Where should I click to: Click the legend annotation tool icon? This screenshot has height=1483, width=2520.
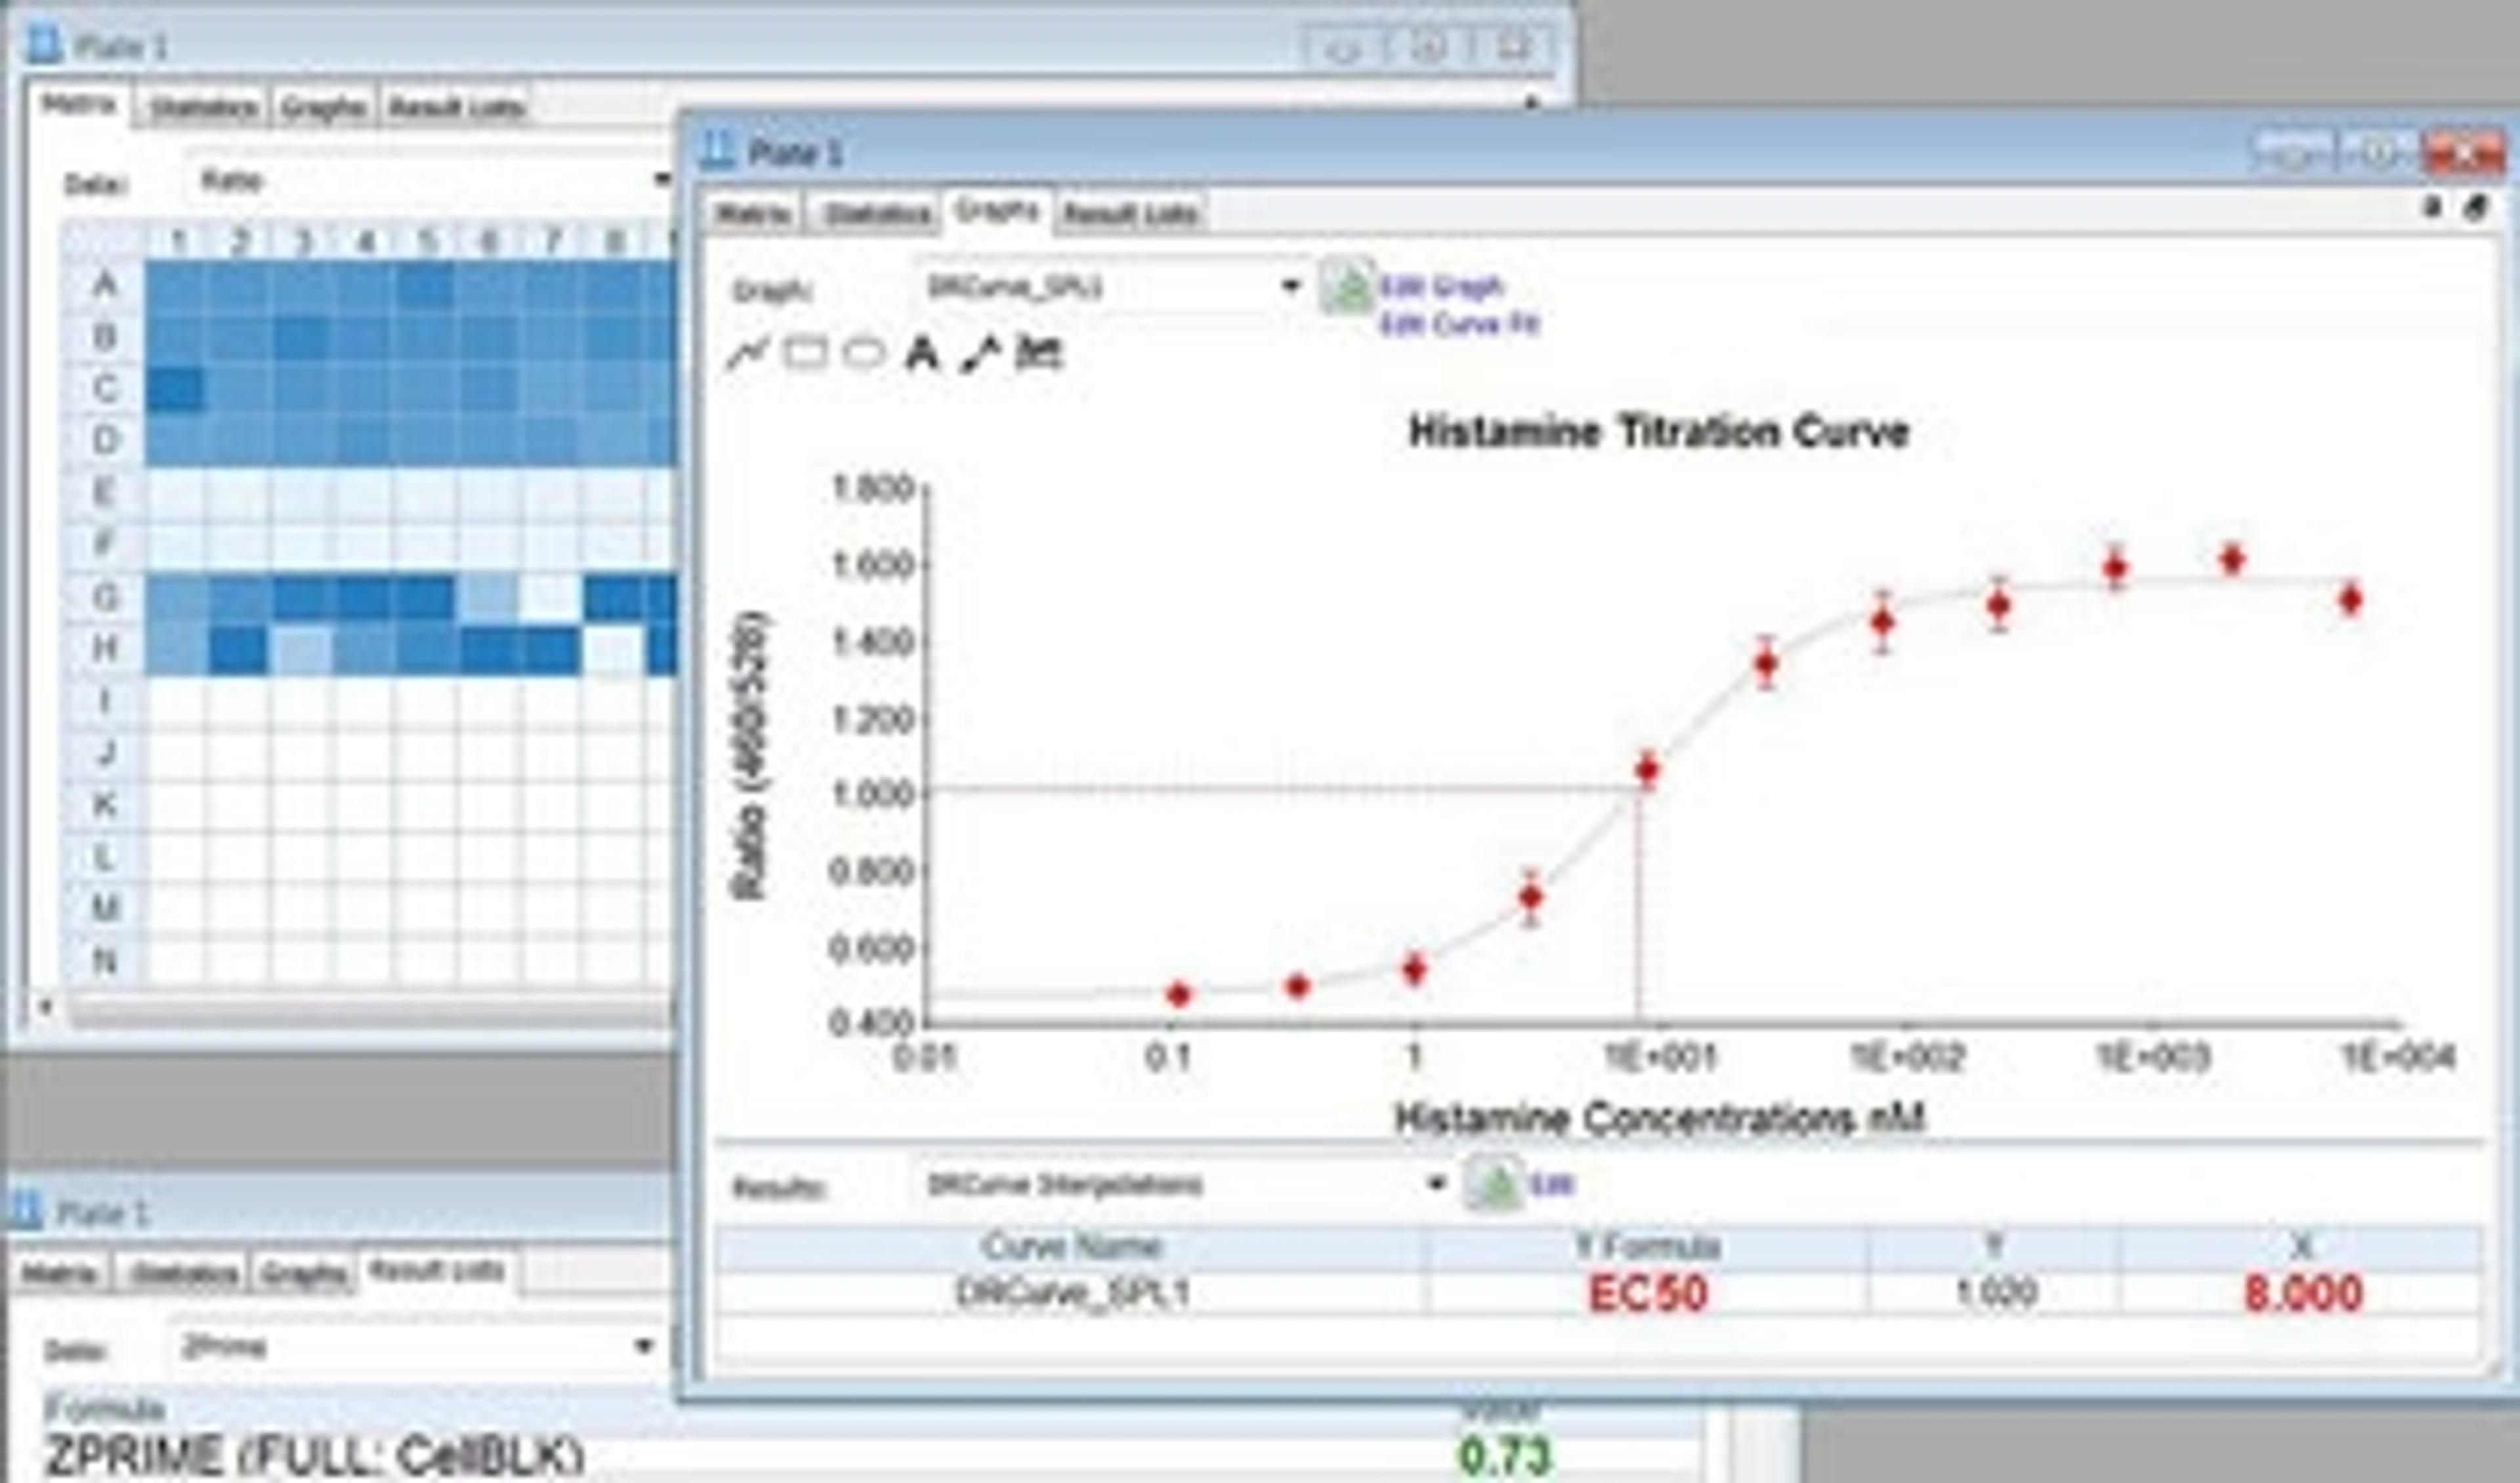pyautogui.click(x=1039, y=354)
